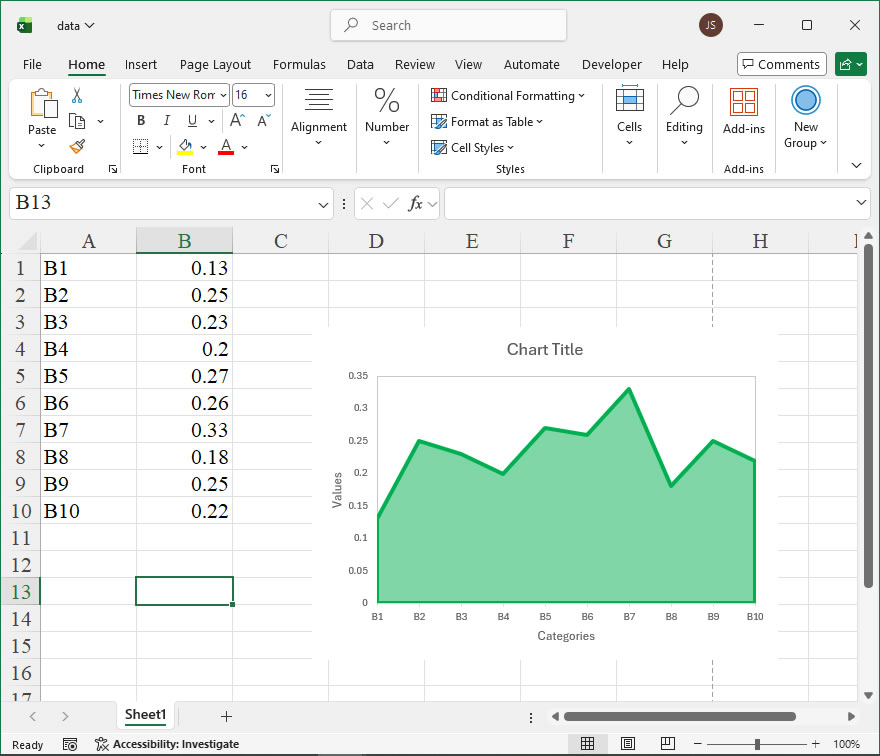880x756 pixels.
Task: Click the zoom slider handle
Action: (x=757, y=744)
